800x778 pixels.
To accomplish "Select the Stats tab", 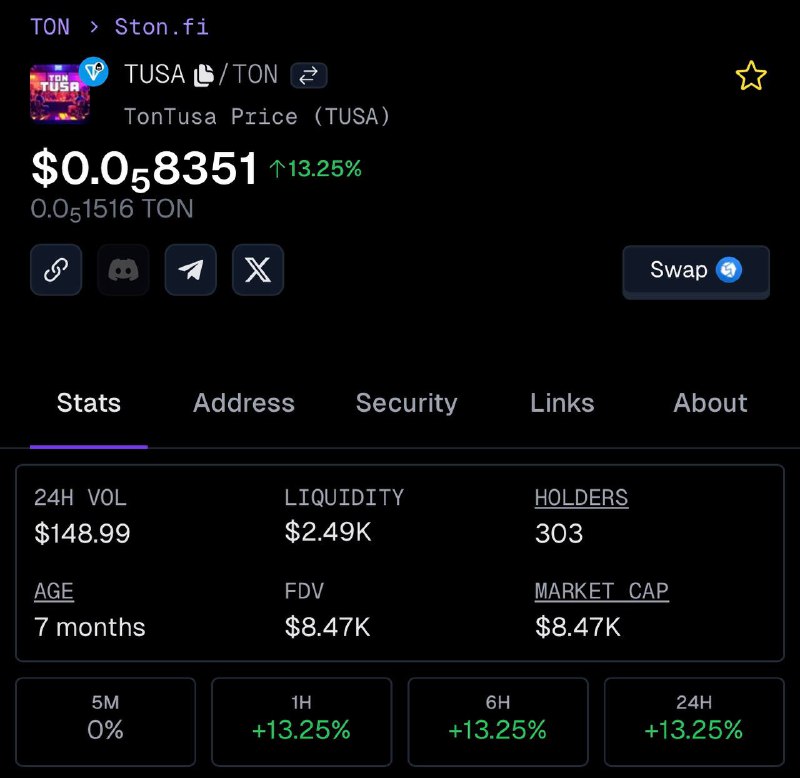I will [x=89, y=403].
